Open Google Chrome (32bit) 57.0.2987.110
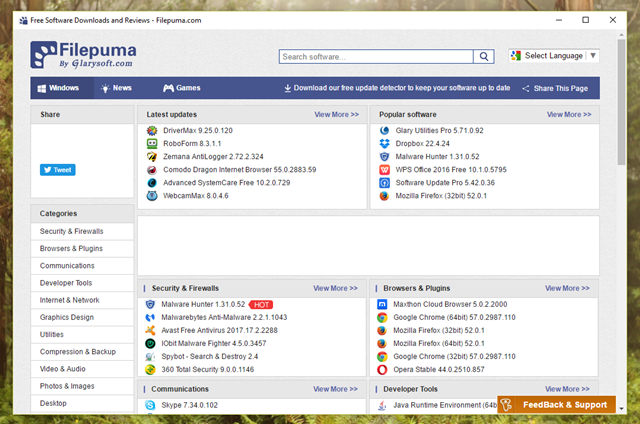The image size is (640, 424). click(x=454, y=357)
